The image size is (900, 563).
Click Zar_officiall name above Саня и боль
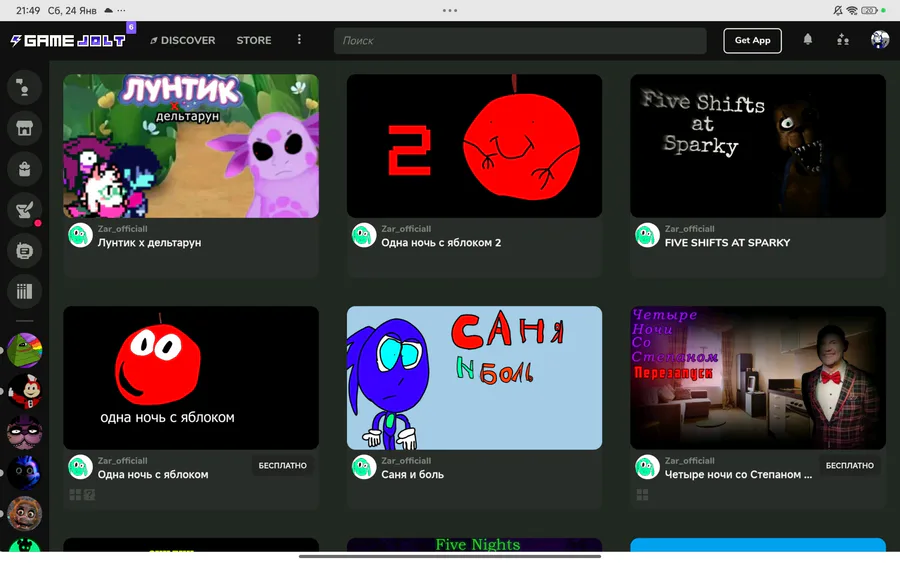(x=406, y=460)
